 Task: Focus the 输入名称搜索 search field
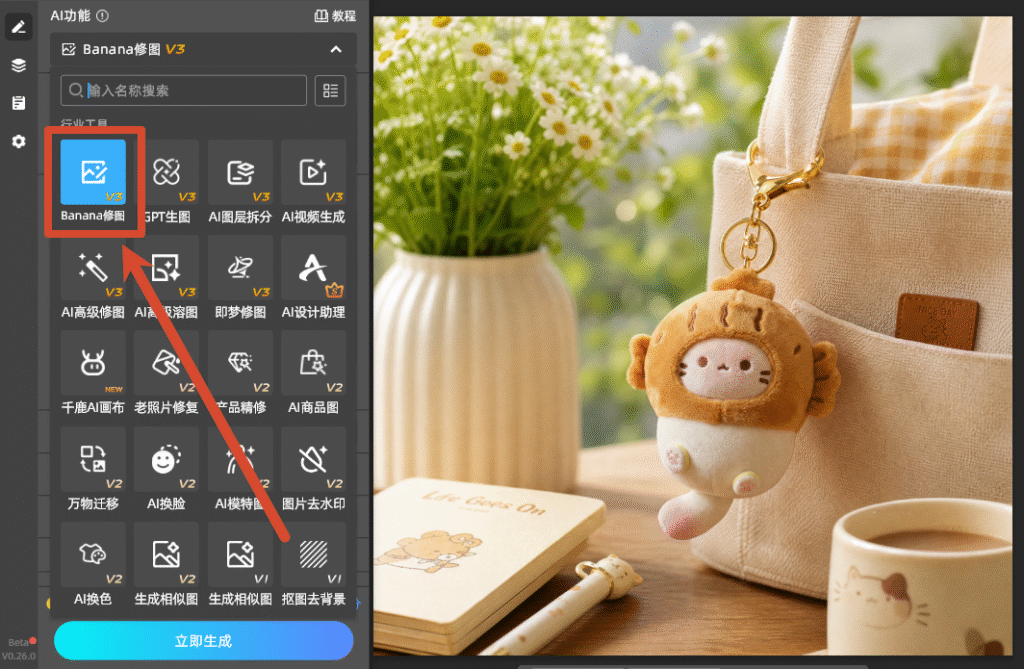click(184, 90)
